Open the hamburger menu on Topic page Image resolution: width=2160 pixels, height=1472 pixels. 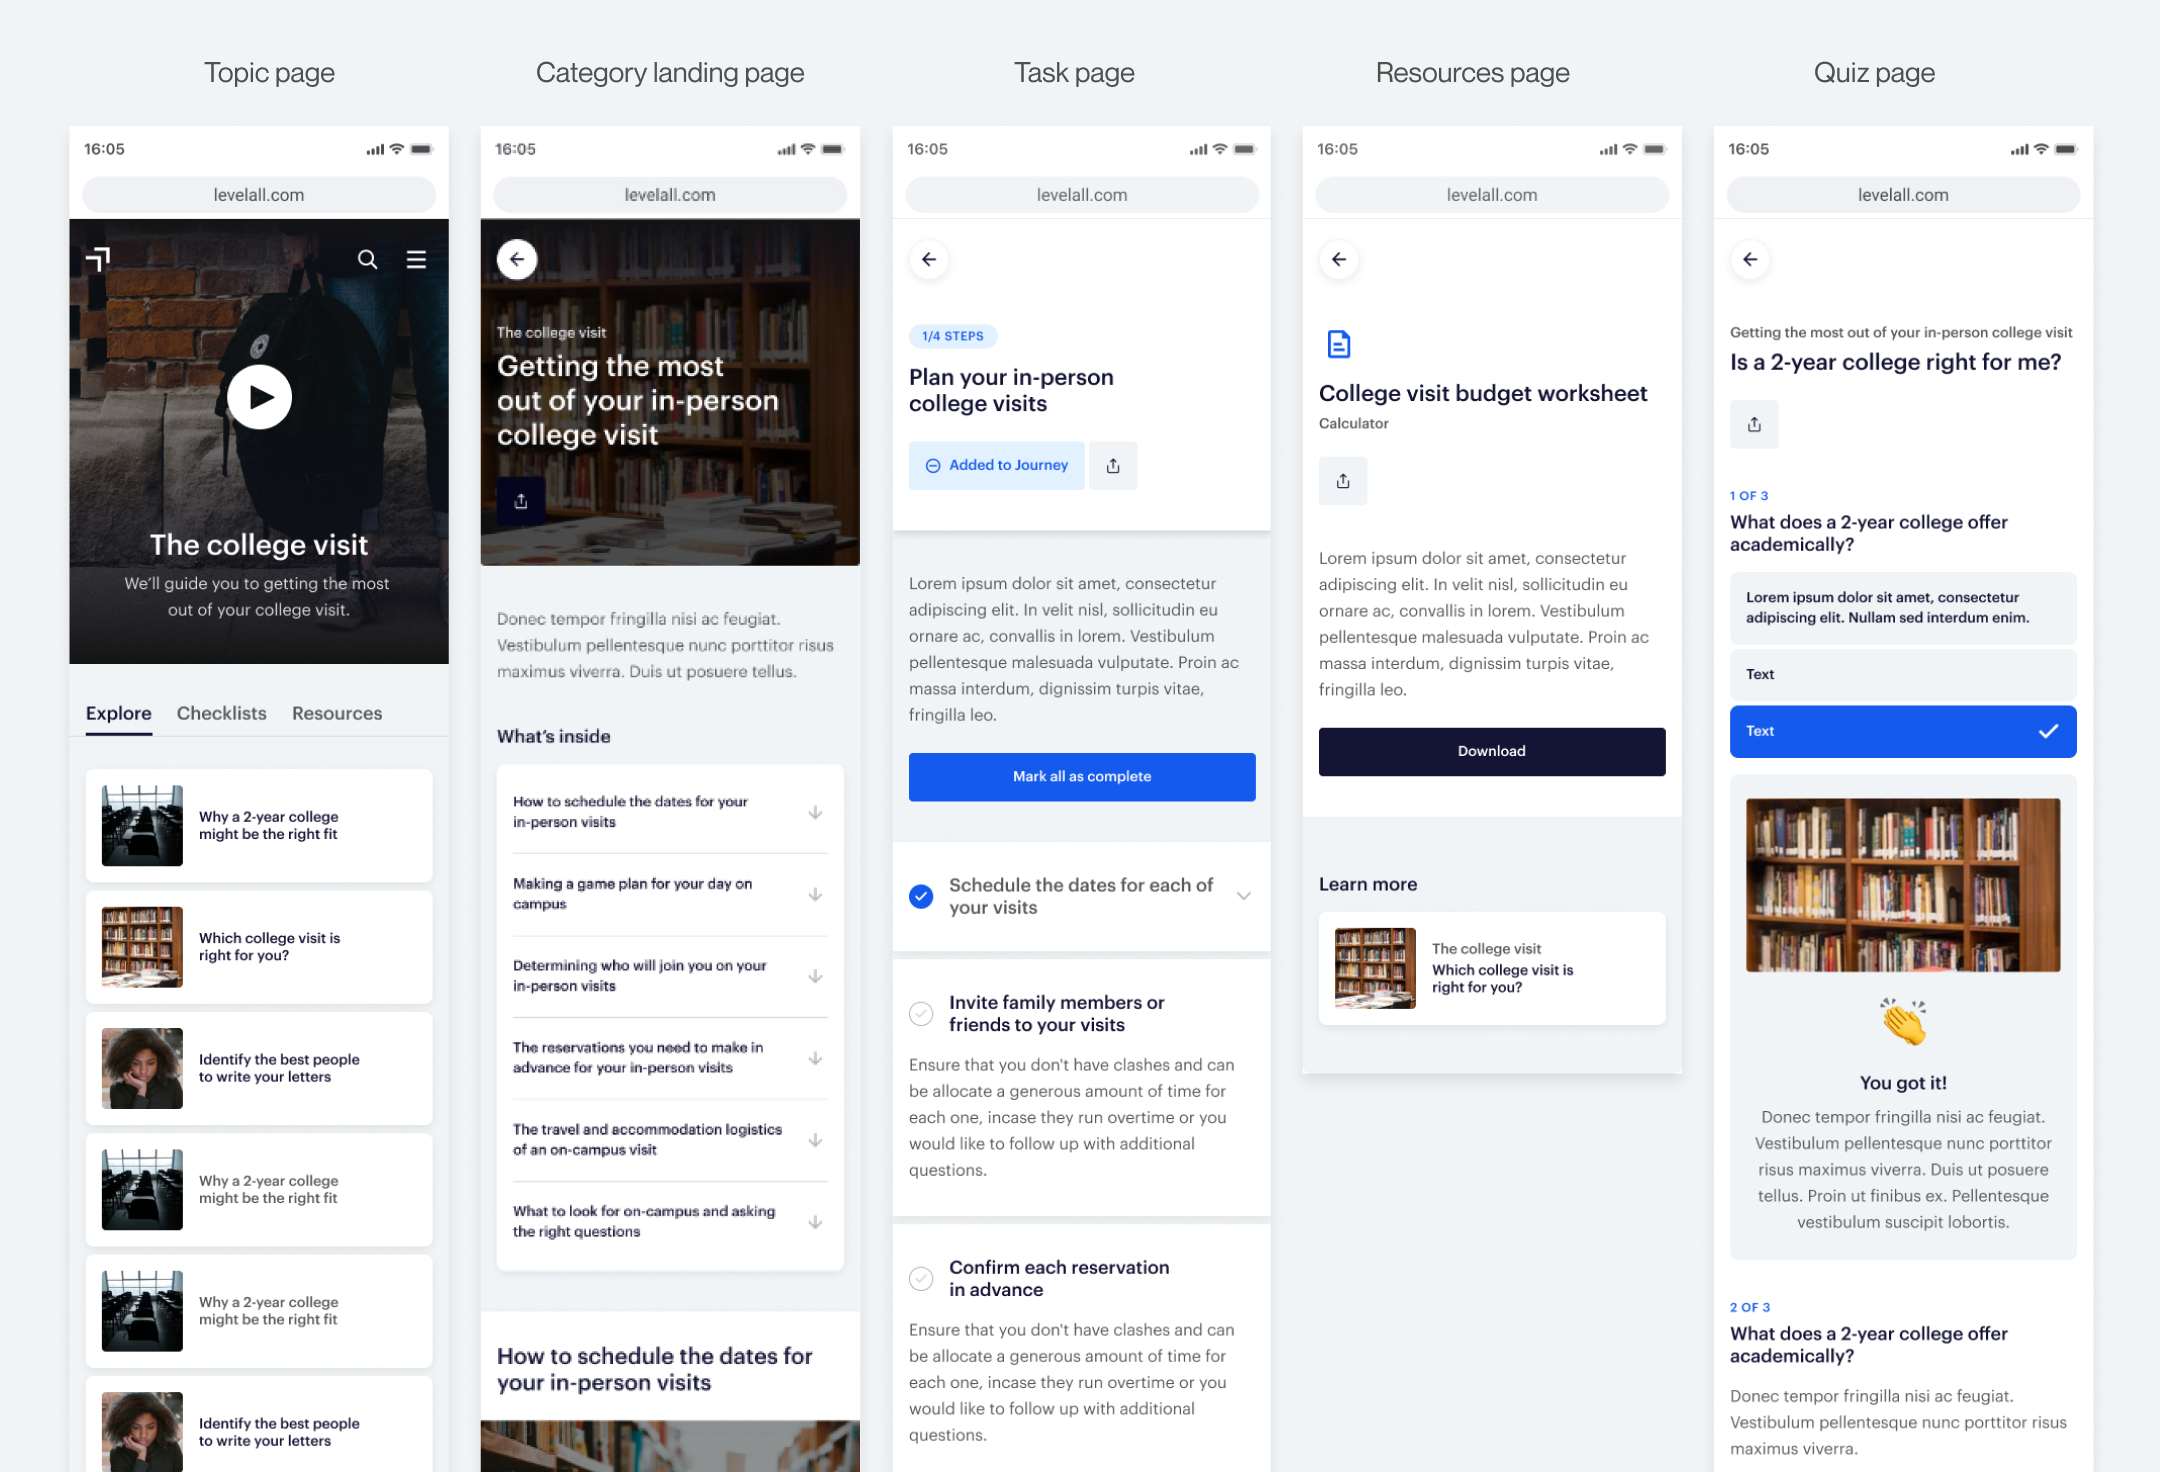[x=416, y=260]
